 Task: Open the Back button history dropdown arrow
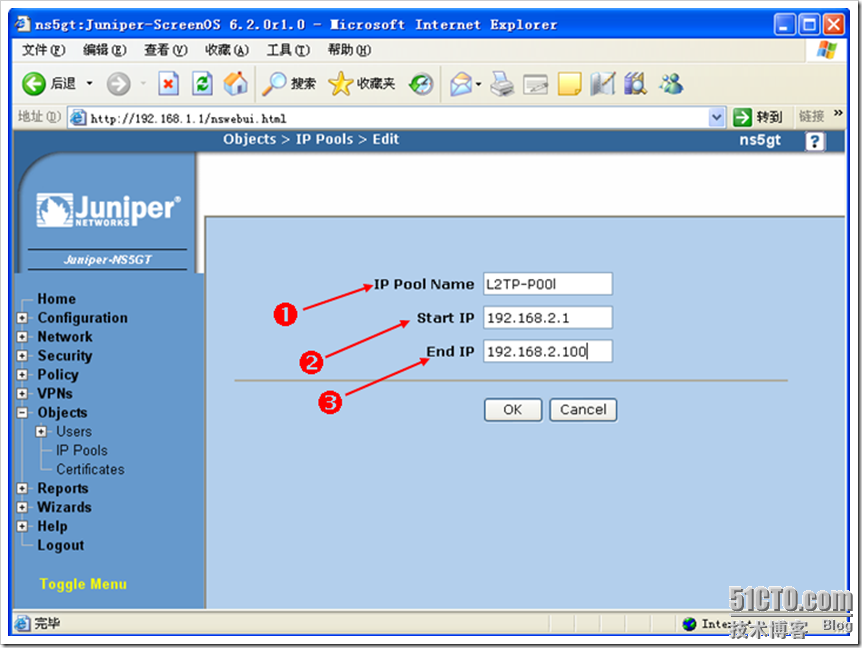point(89,84)
